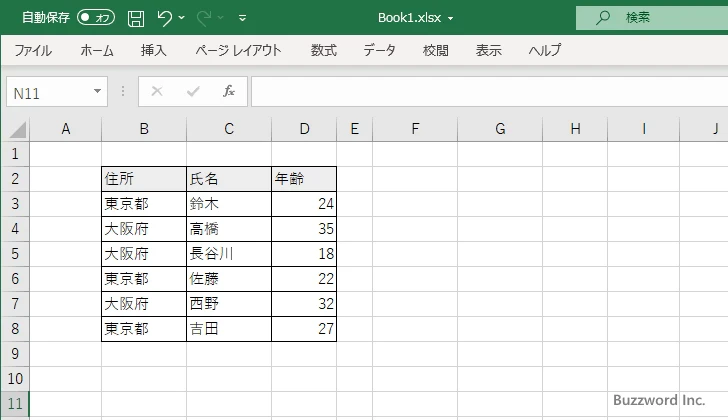Screen dimensions: 728x420
Task: Select 大阪府 cell in row 7
Action: 144,304
